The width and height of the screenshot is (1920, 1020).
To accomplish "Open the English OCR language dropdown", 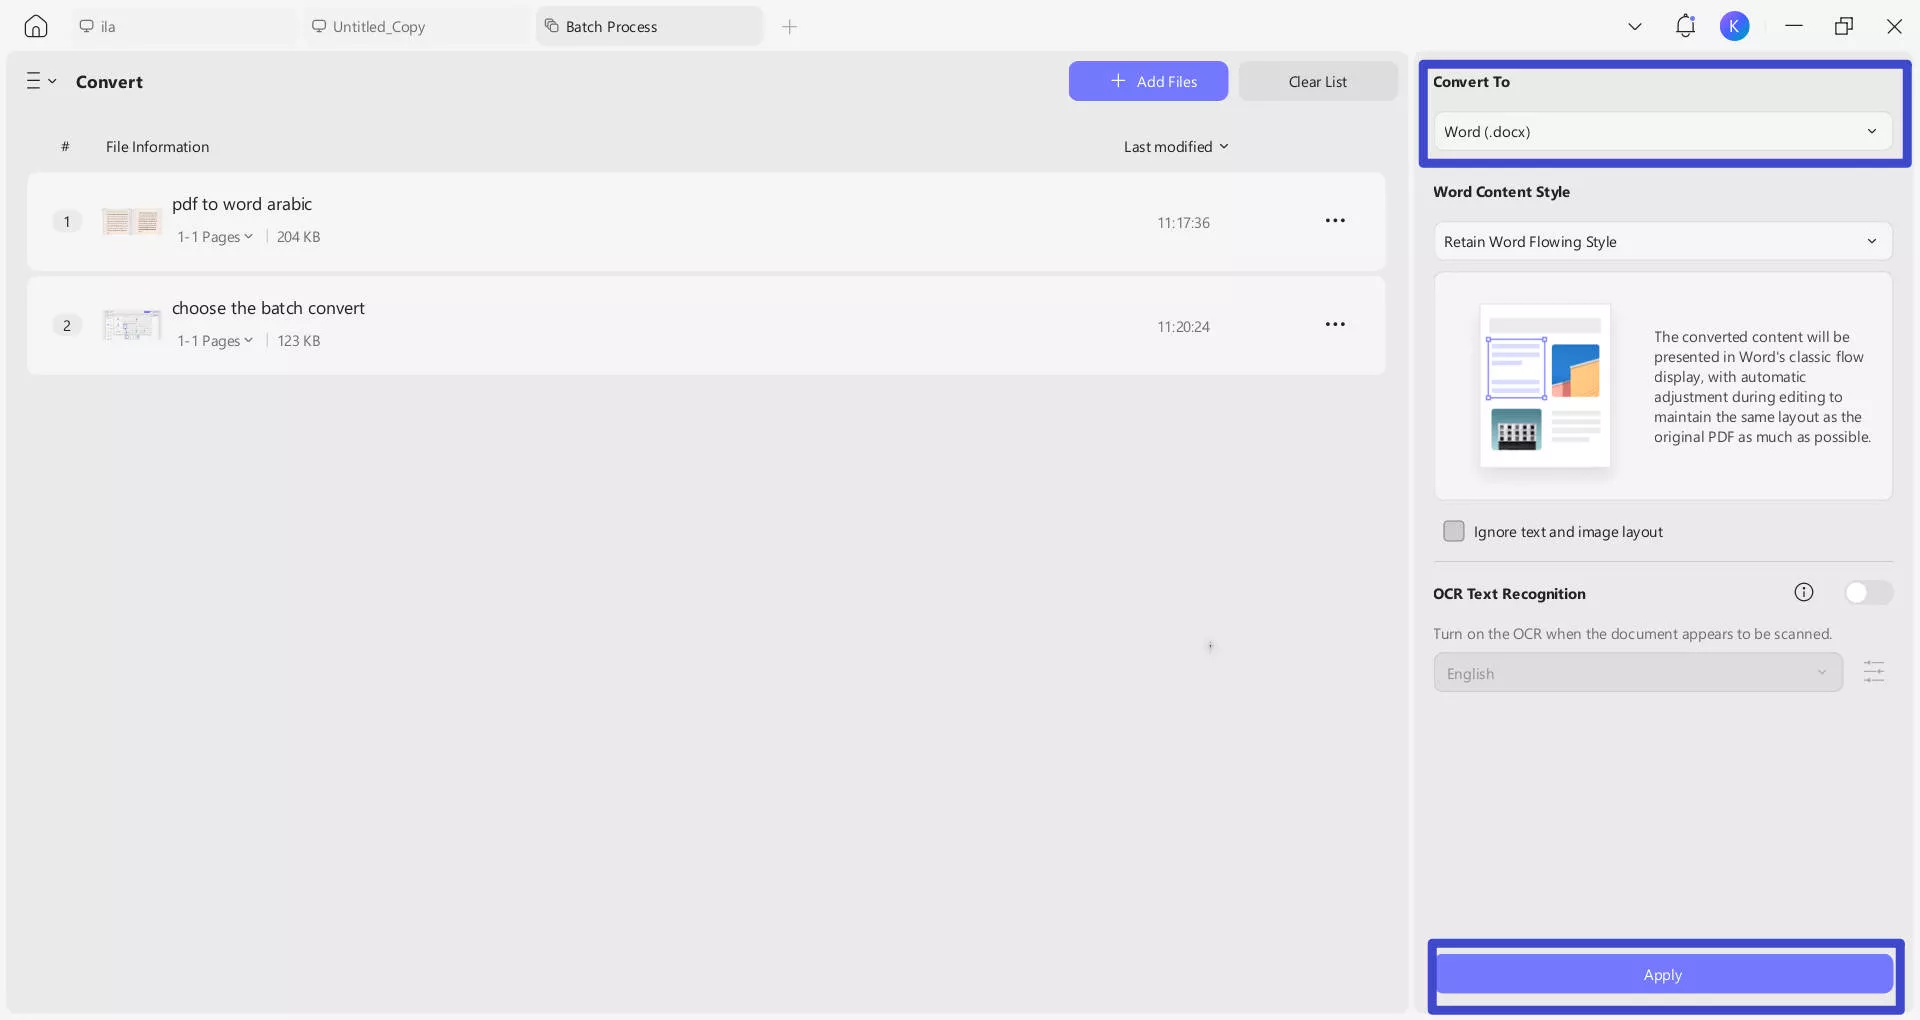I will click(1637, 672).
